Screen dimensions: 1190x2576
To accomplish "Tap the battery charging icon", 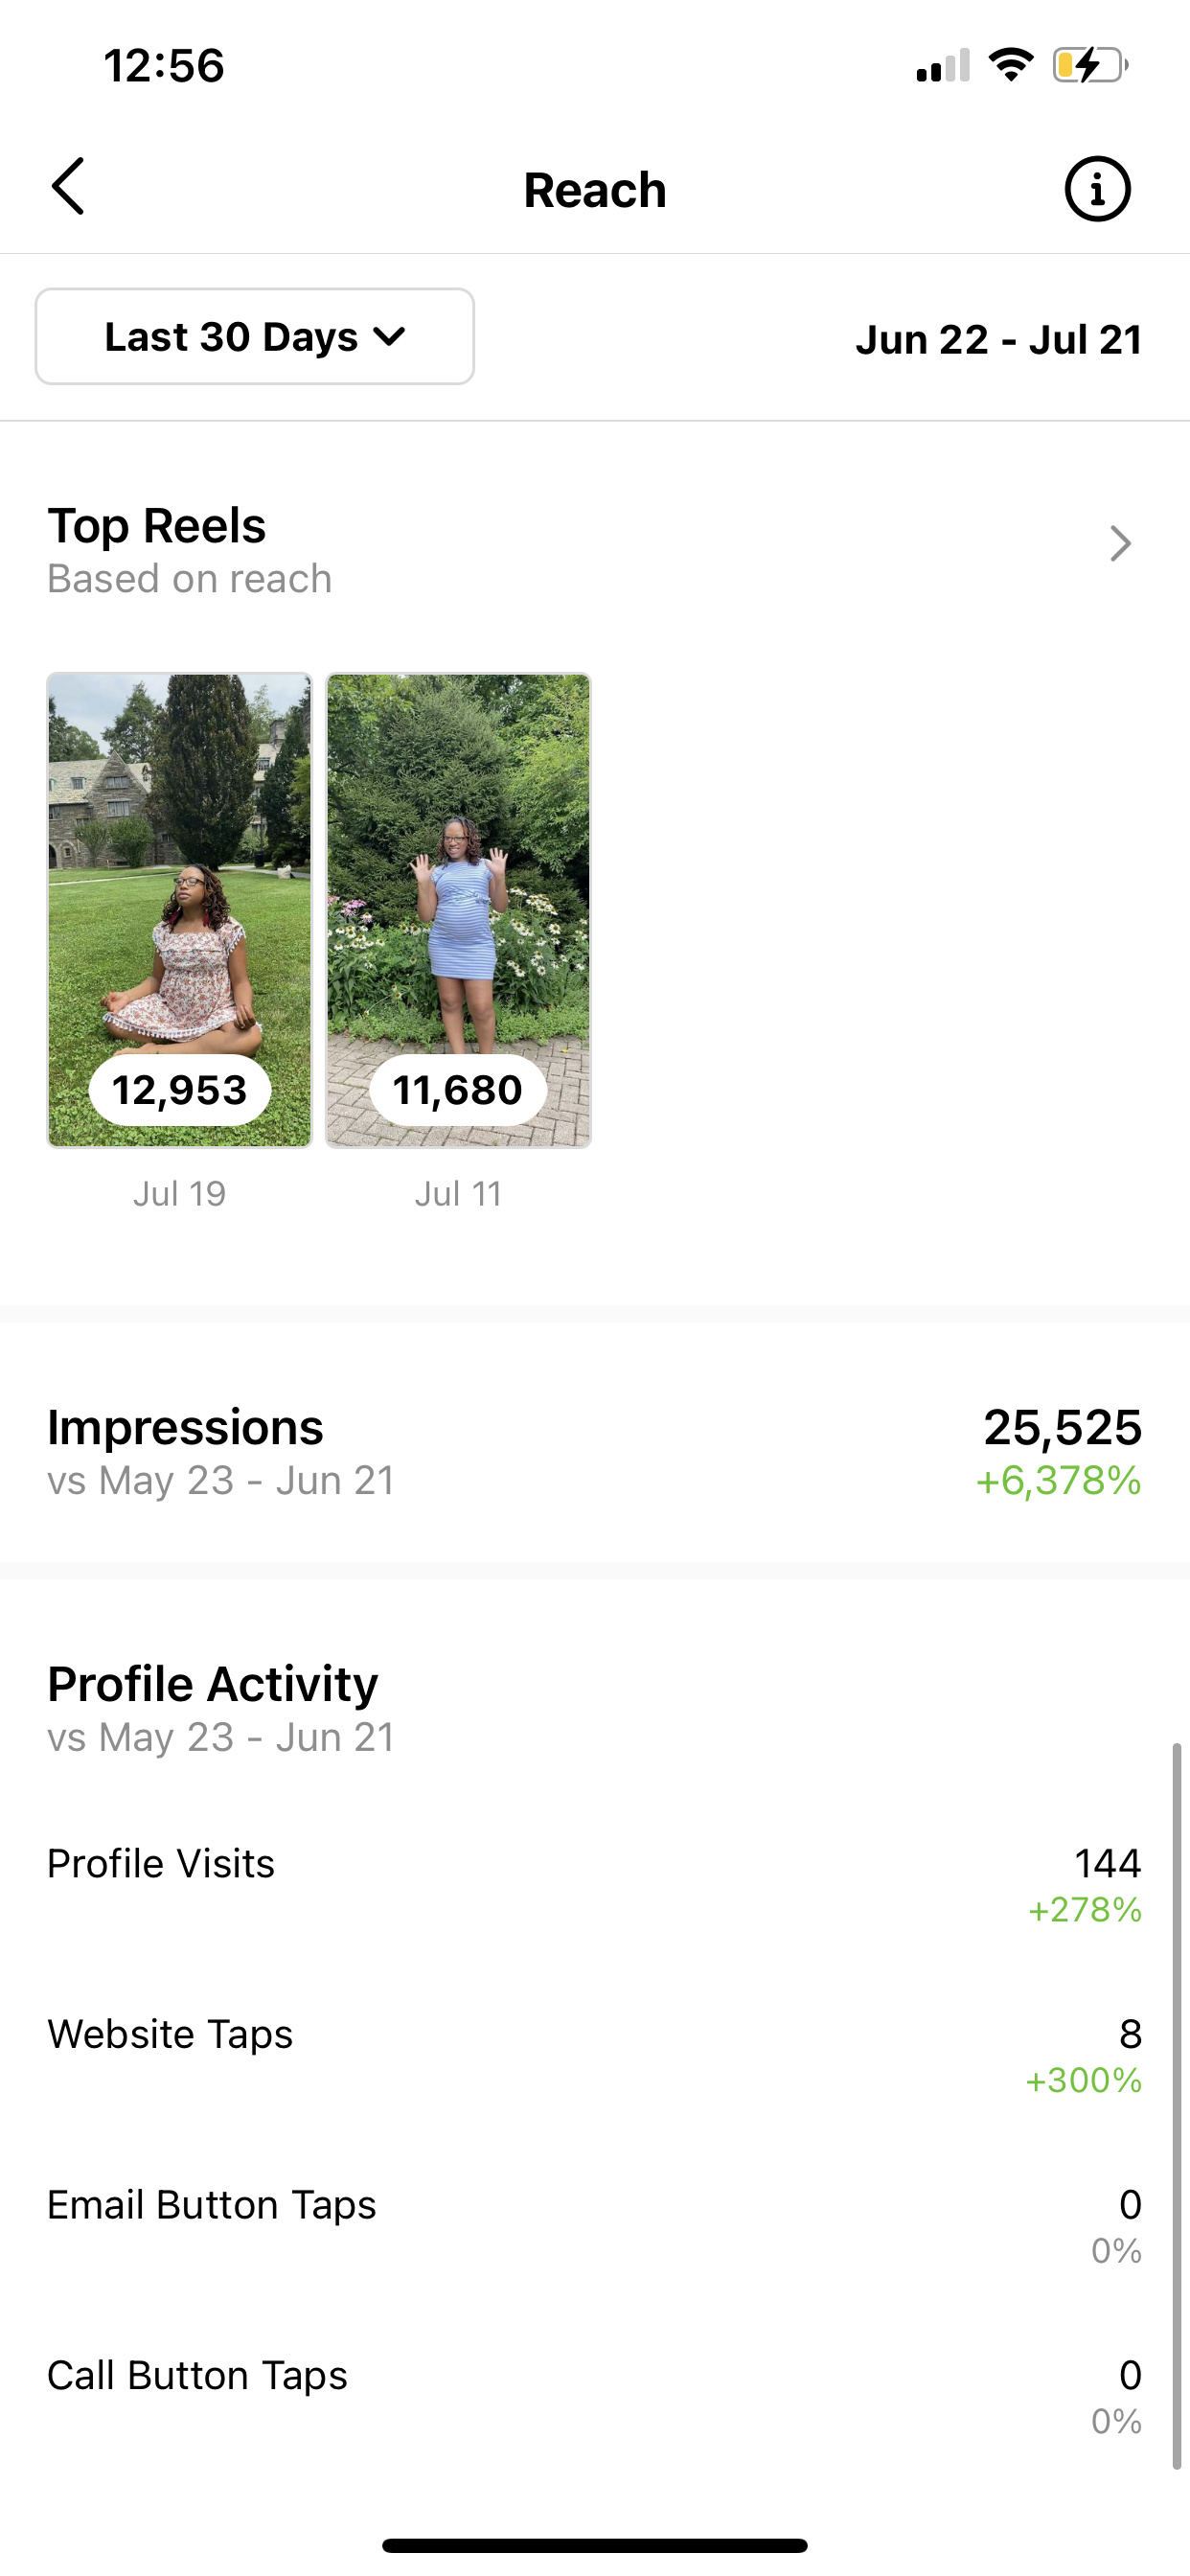I will coord(1089,66).
